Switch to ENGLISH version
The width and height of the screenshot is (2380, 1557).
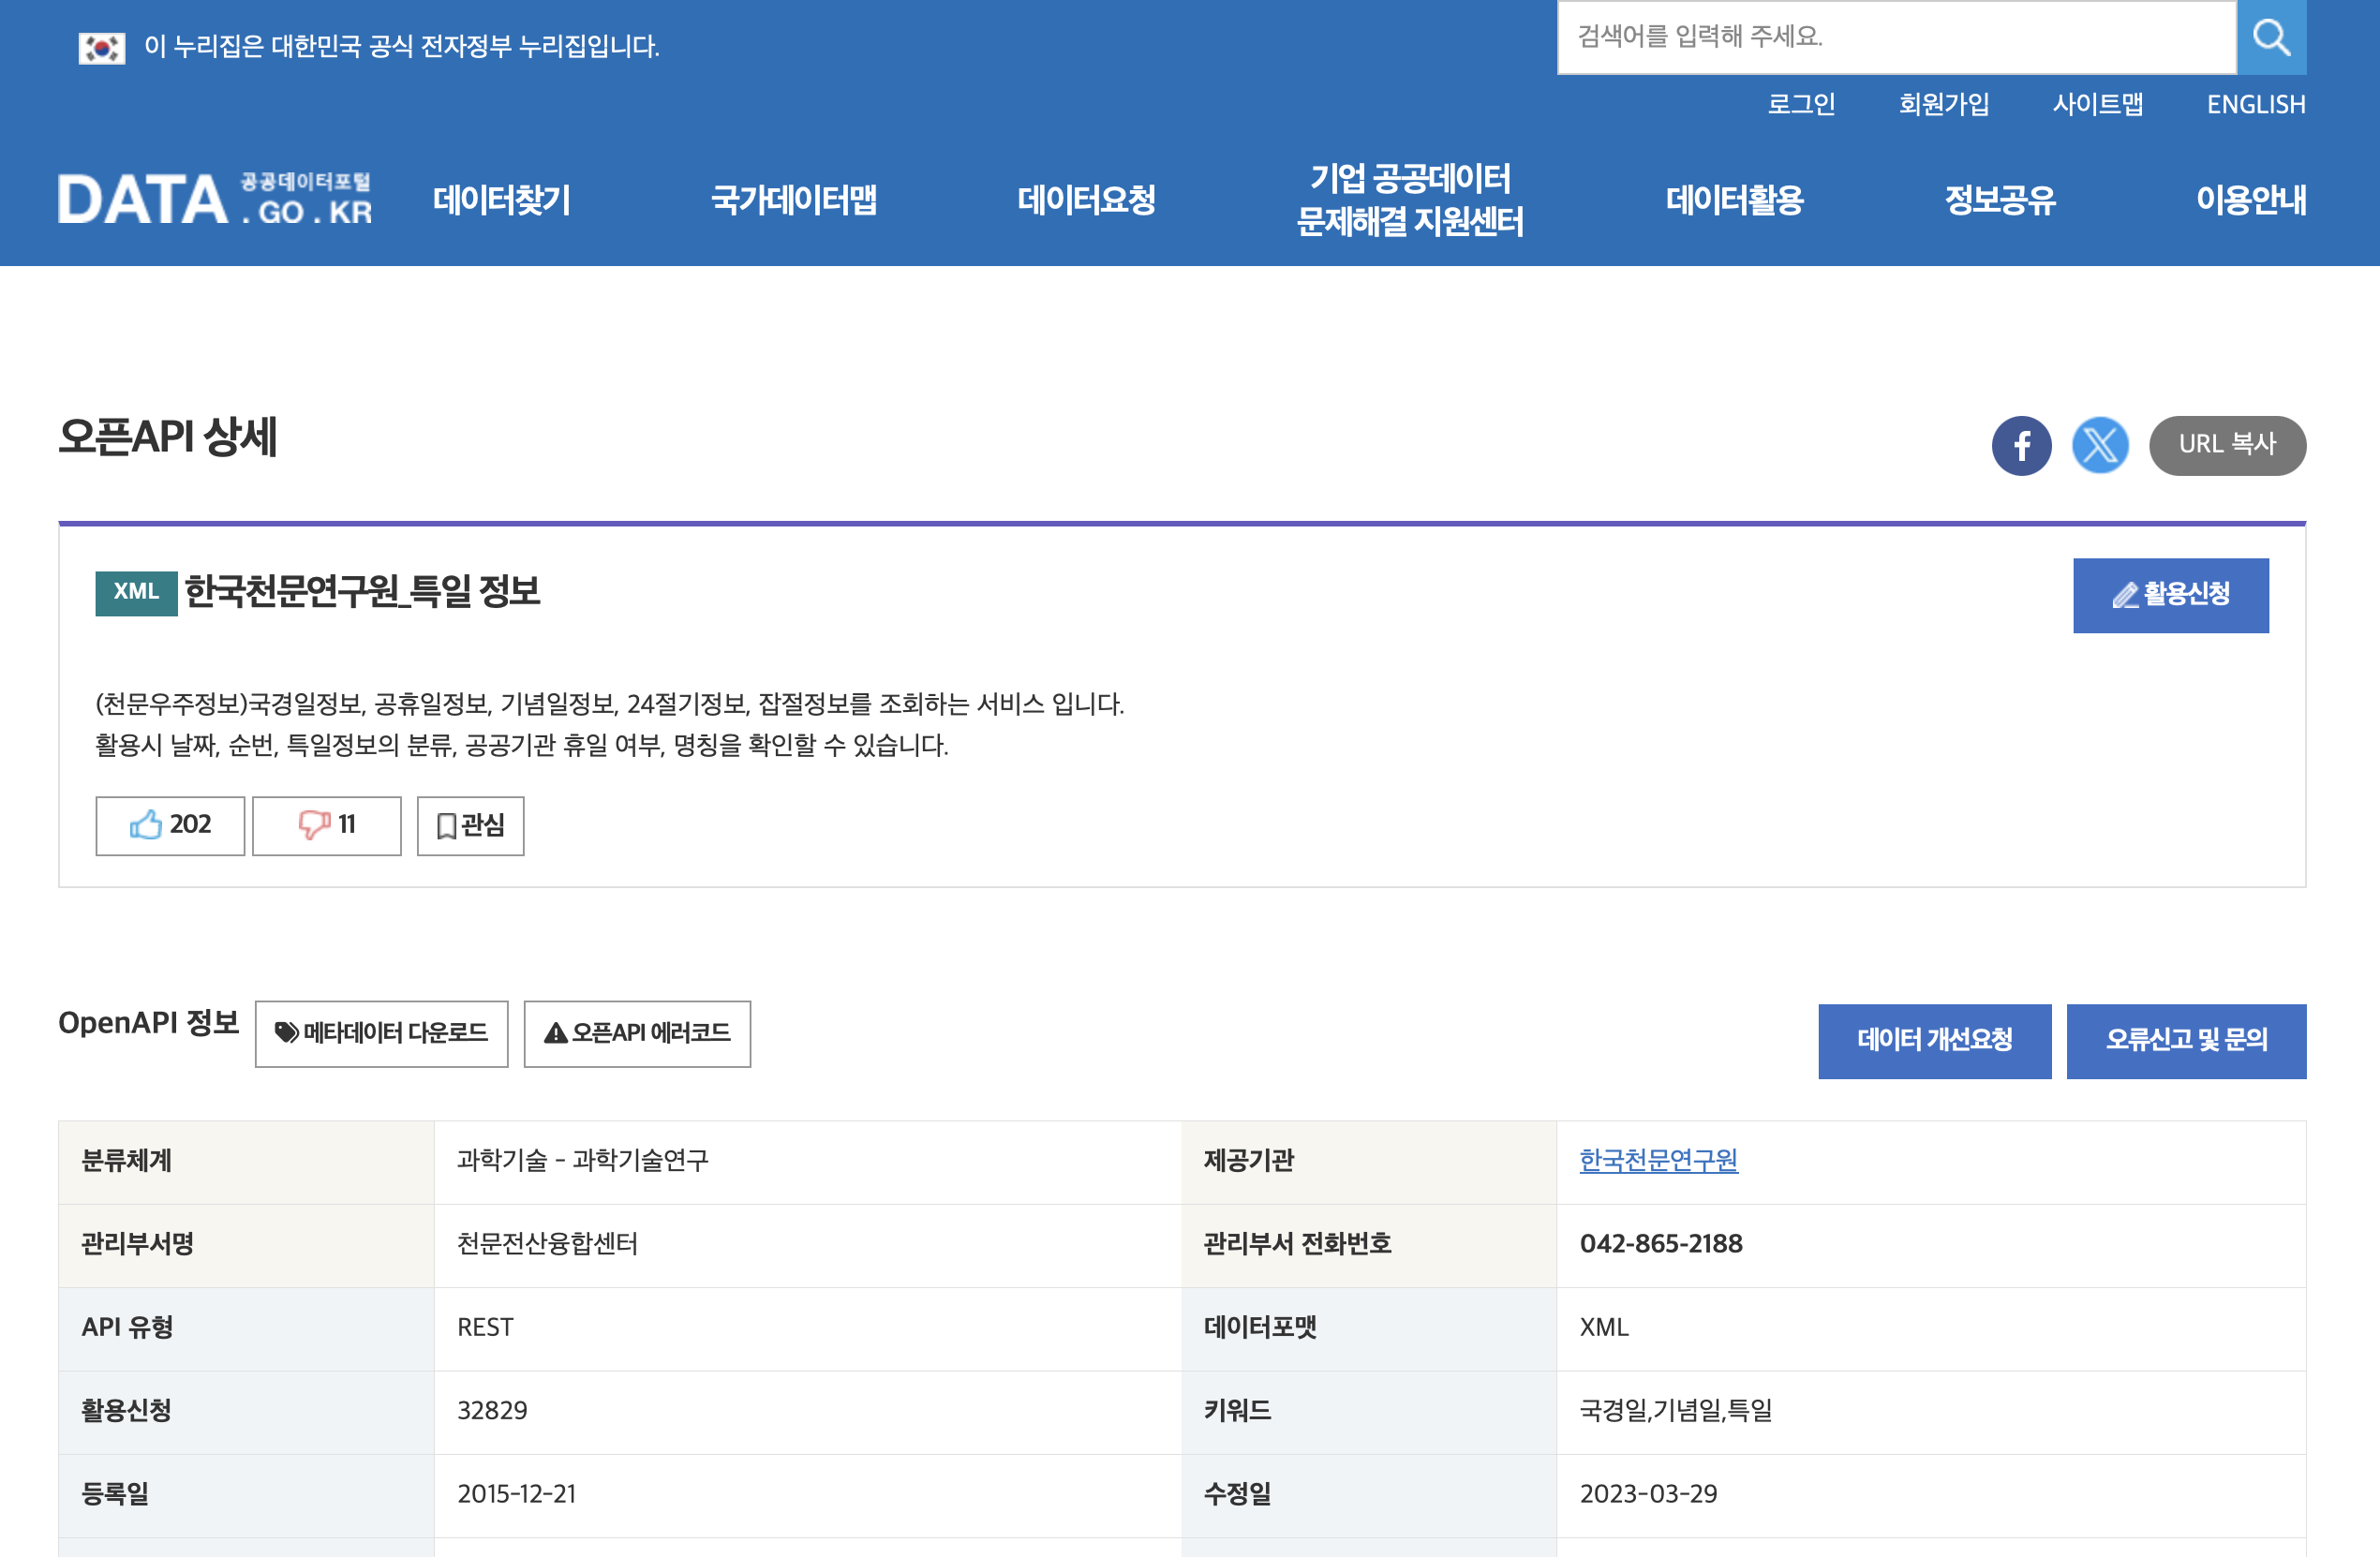(2256, 104)
